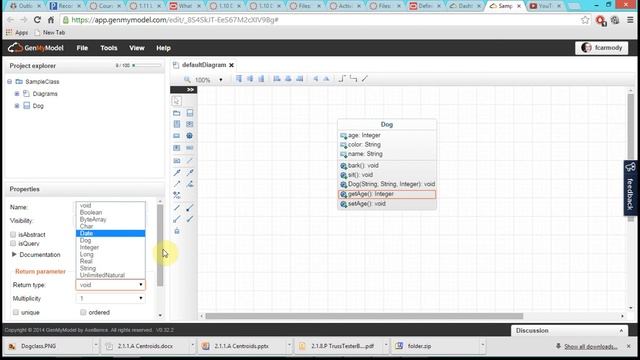This screenshot has height=360, width=640.
Task: Open the File menu
Action: [82, 48]
